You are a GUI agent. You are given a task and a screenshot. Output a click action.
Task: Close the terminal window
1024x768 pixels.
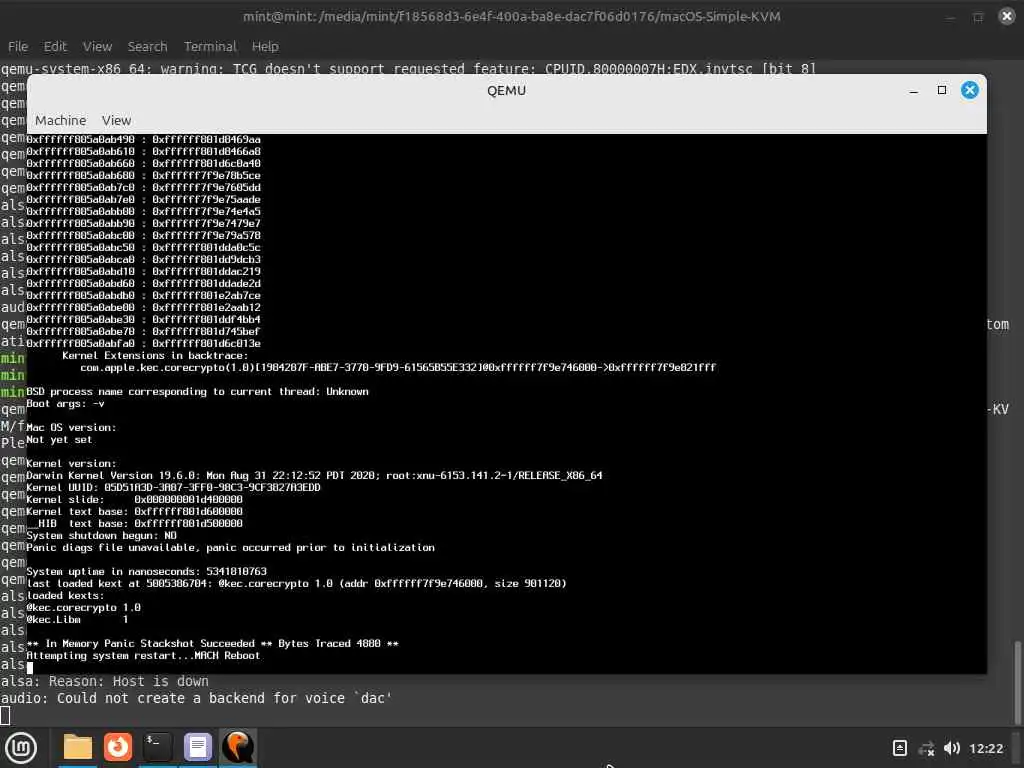click(1006, 16)
